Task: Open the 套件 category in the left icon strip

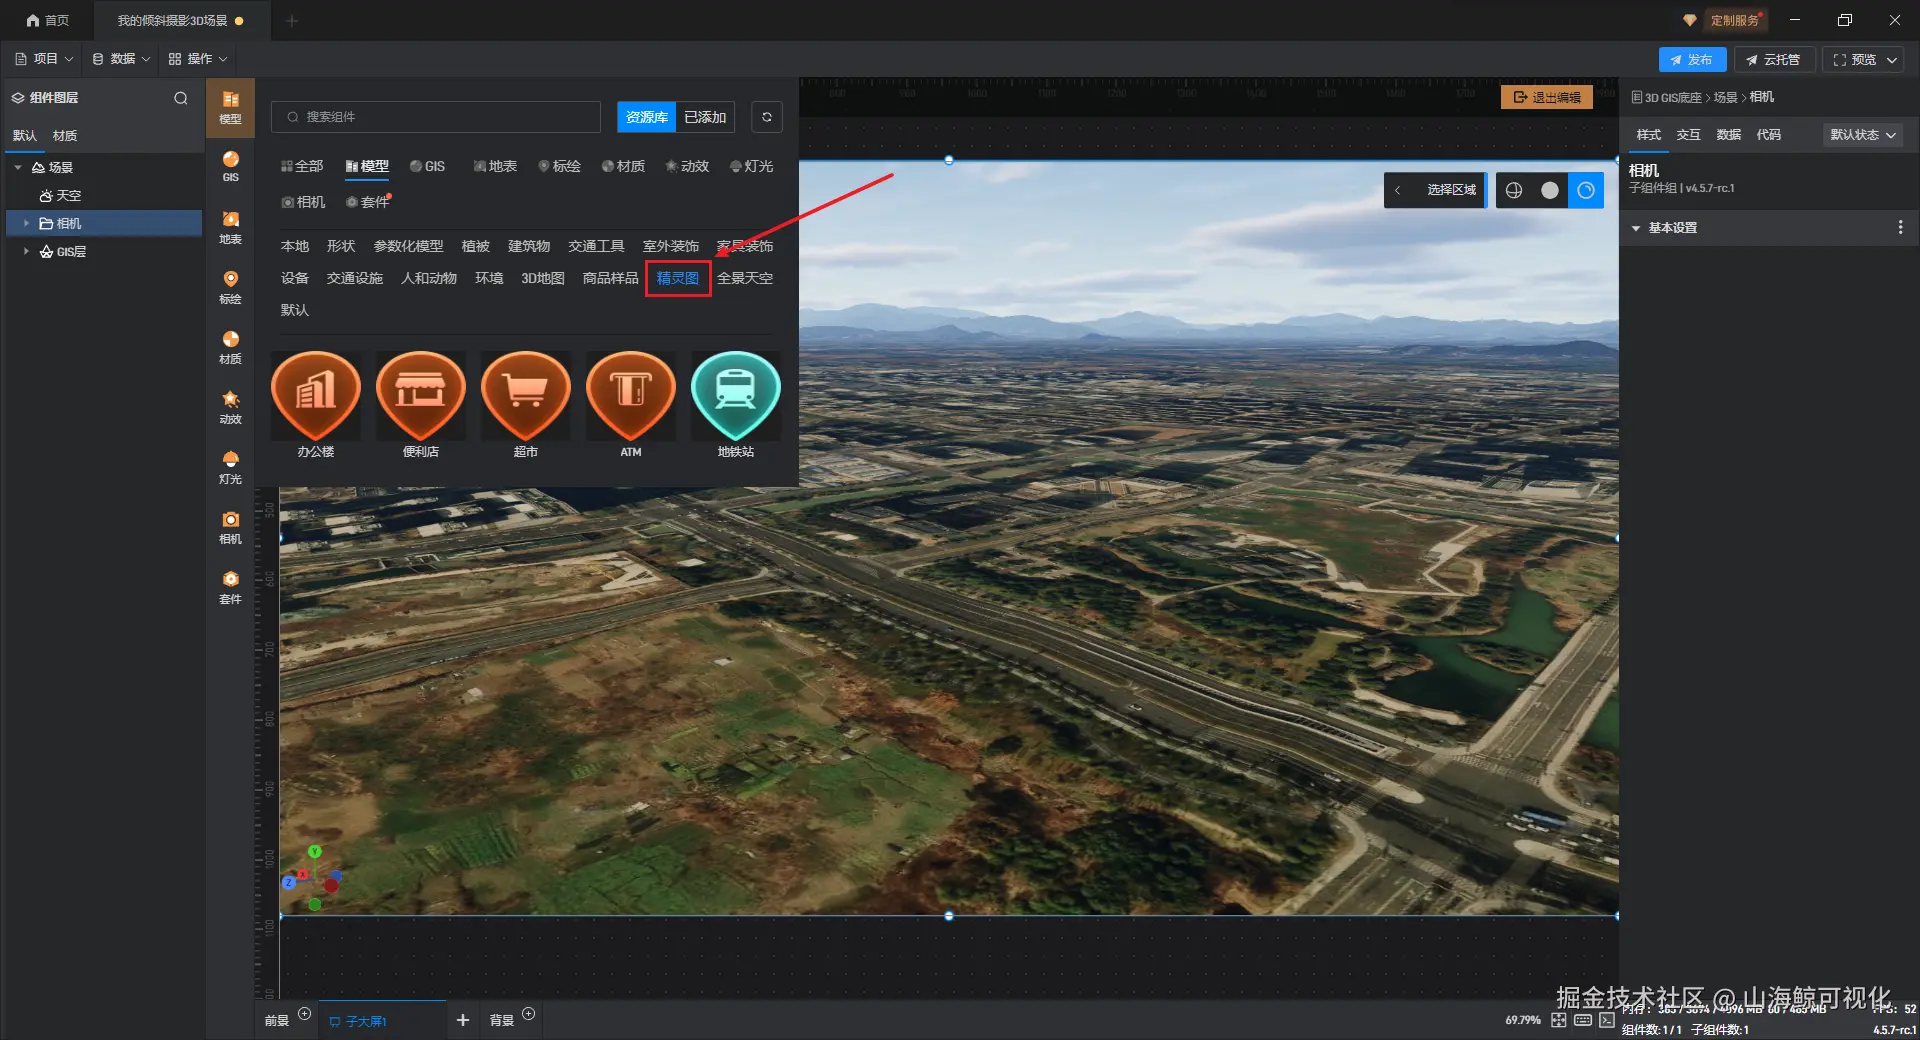Action: [230, 587]
